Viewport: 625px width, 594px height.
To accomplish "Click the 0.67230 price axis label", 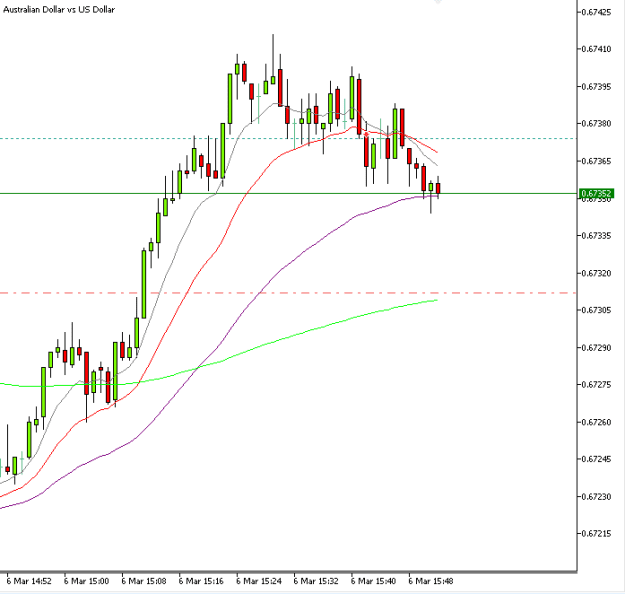I will (x=596, y=497).
